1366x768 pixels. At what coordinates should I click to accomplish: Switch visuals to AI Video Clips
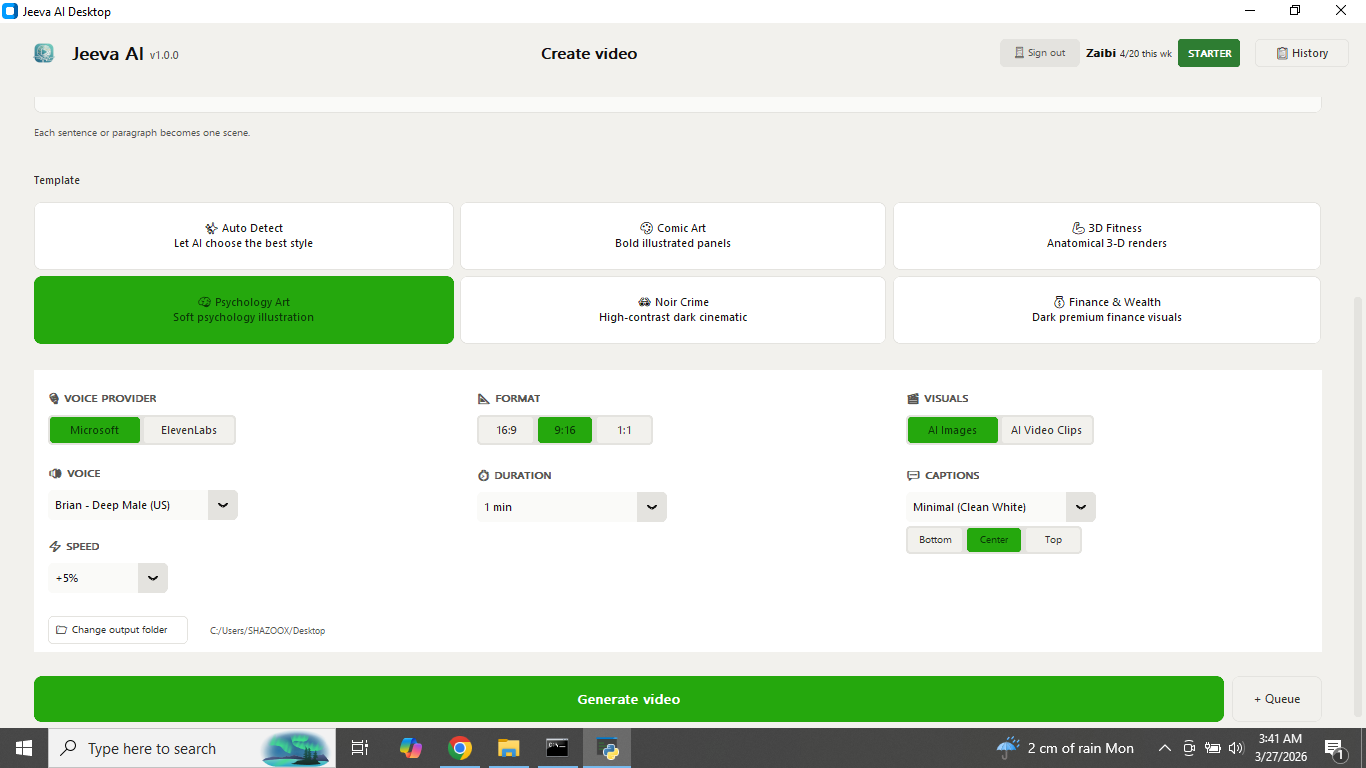pos(1046,430)
